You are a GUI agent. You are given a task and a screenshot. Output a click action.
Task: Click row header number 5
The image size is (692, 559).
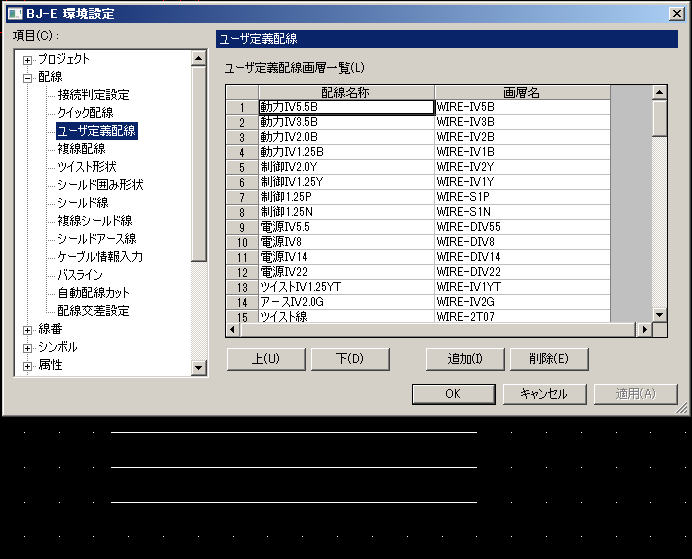coord(242,167)
